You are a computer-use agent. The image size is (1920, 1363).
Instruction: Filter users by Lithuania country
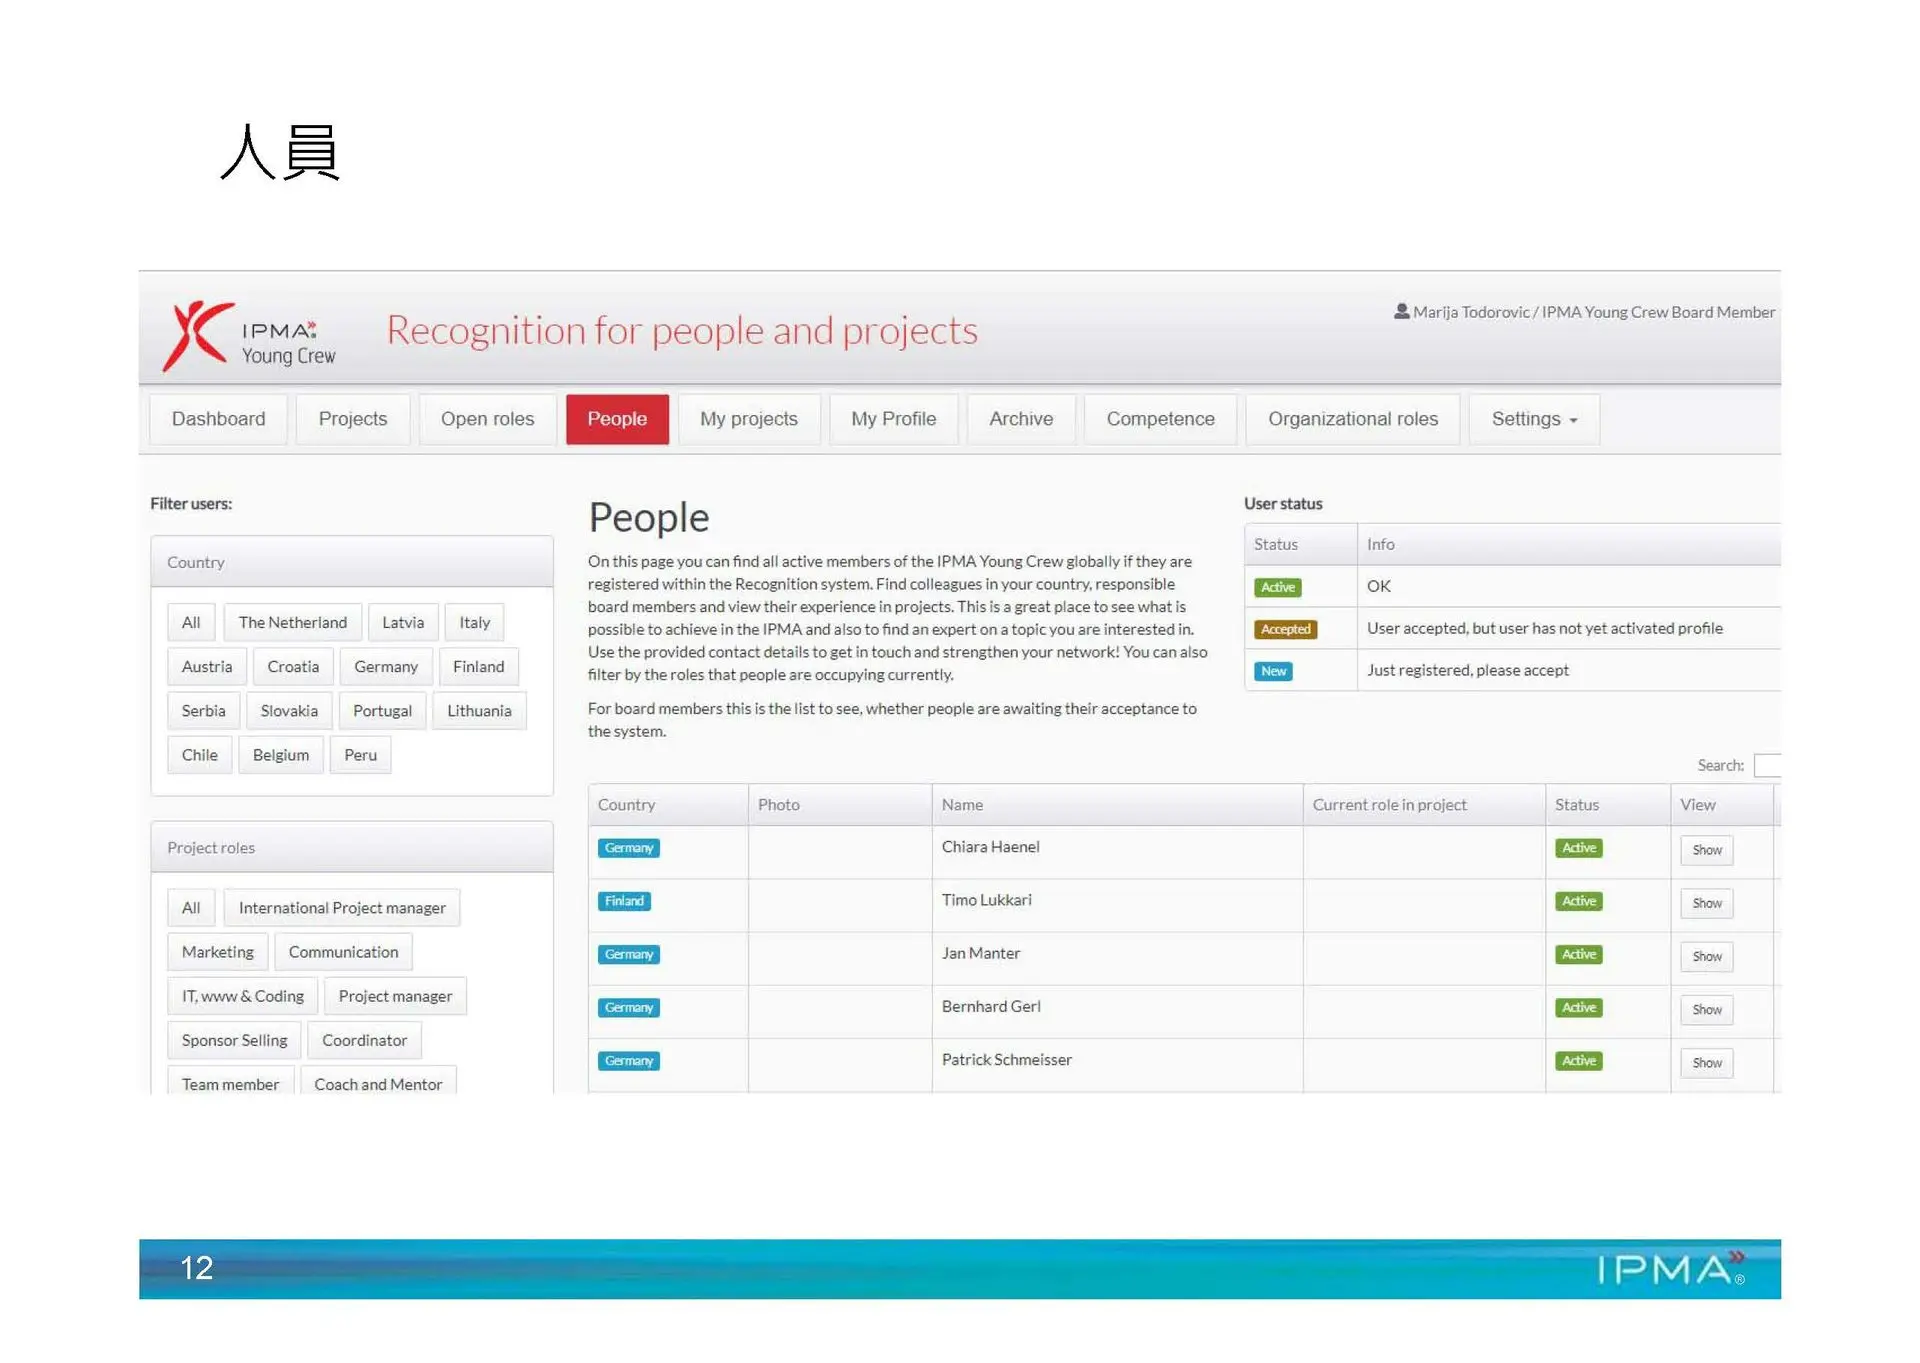[x=478, y=711]
